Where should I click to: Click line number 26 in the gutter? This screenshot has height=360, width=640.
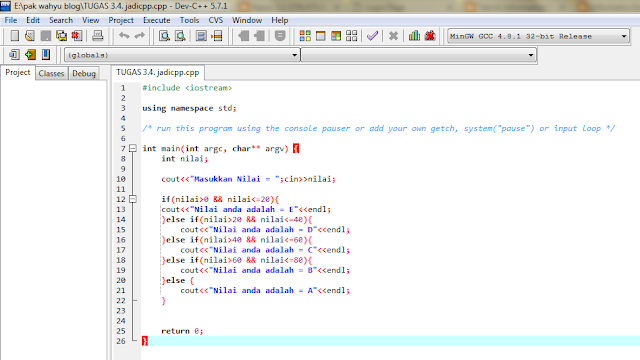point(121,341)
